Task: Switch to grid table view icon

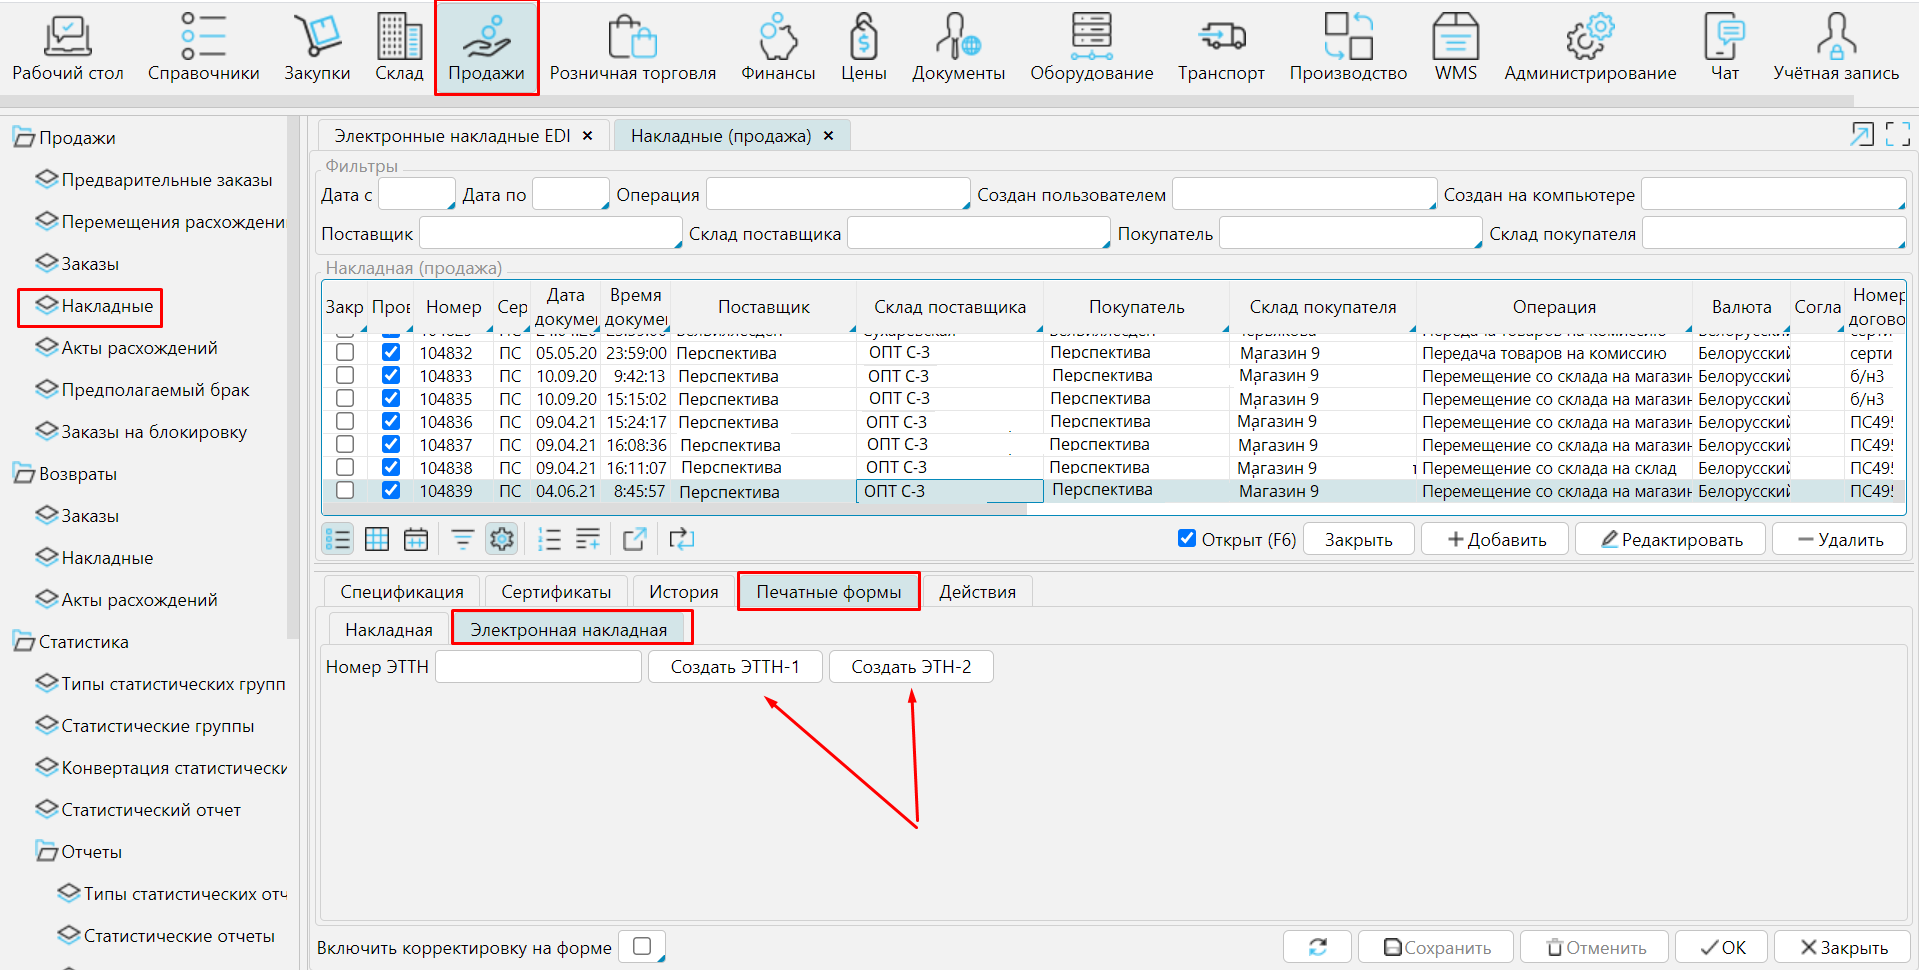Action: [377, 540]
